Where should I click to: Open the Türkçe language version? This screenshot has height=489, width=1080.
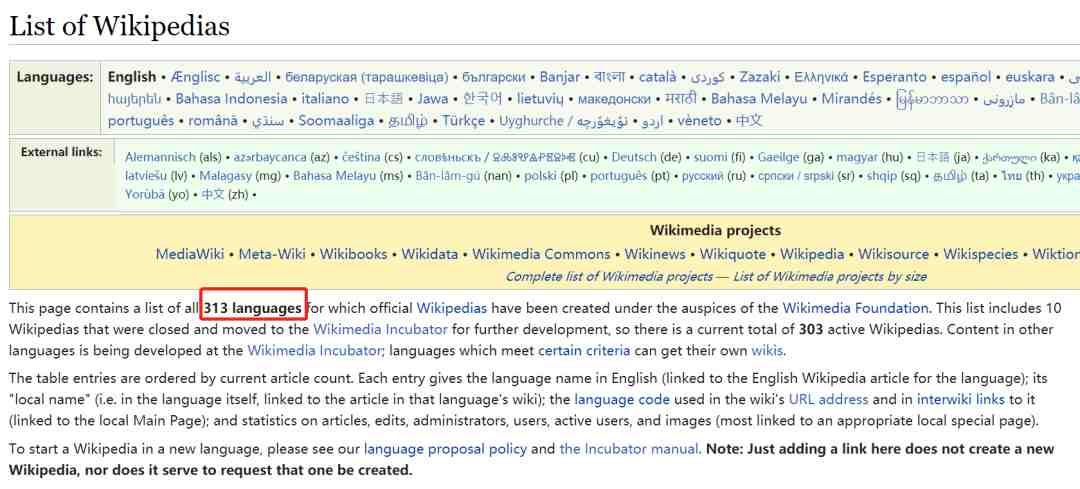464,121
